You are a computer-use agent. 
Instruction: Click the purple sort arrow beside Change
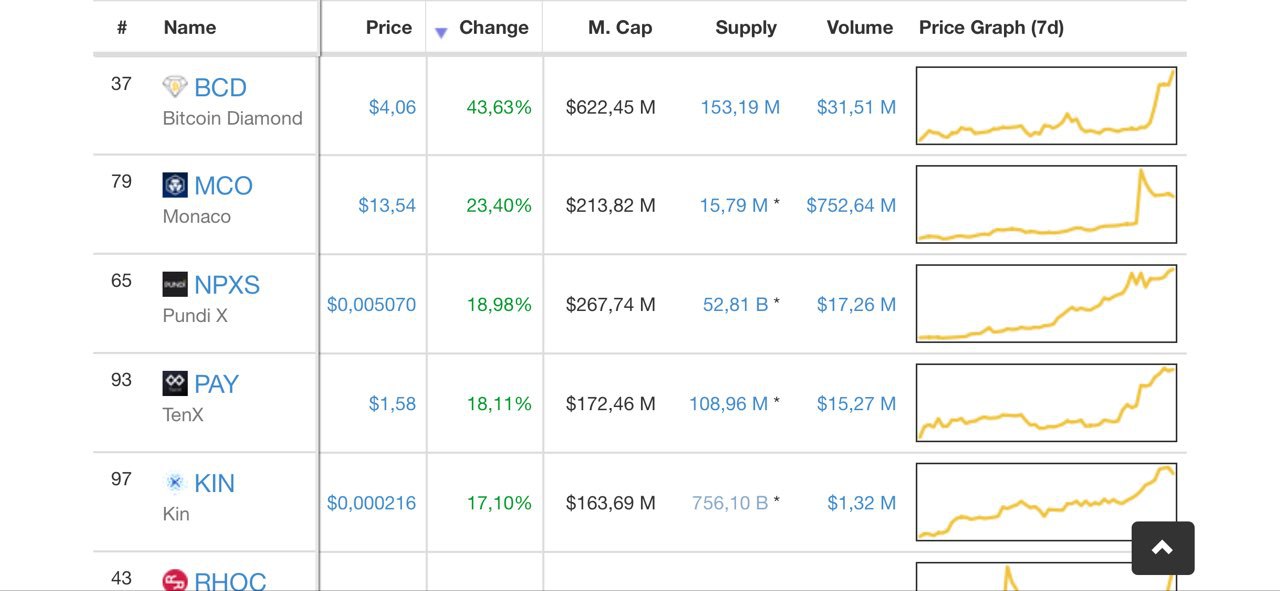[441, 33]
